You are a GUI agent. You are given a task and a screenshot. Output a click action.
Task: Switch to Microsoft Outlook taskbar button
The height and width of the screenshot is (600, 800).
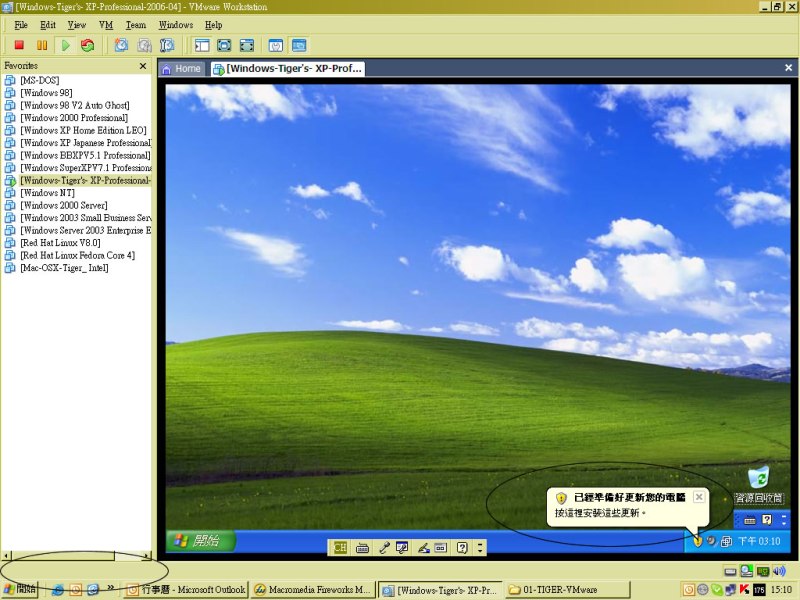pyautogui.click(x=186, y=590)
